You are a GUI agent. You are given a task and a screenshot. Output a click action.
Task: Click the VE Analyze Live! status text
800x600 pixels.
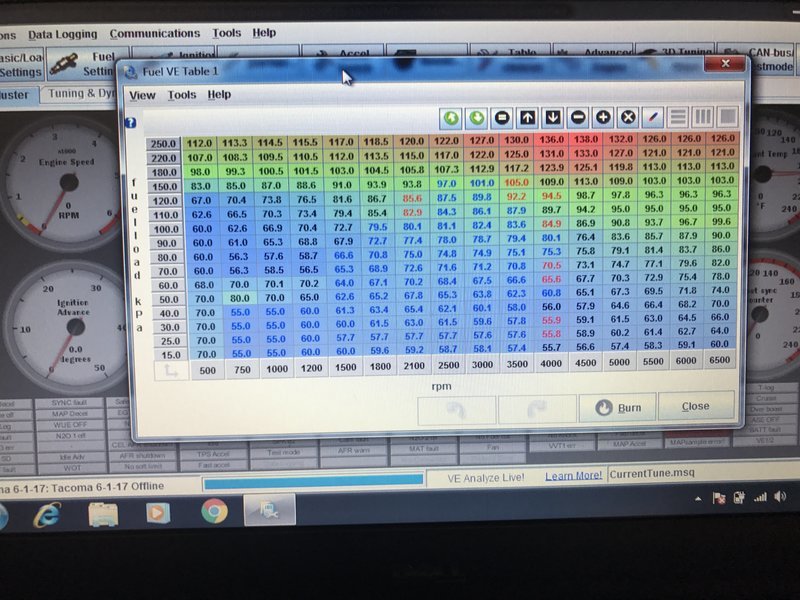tap(486, 478)
